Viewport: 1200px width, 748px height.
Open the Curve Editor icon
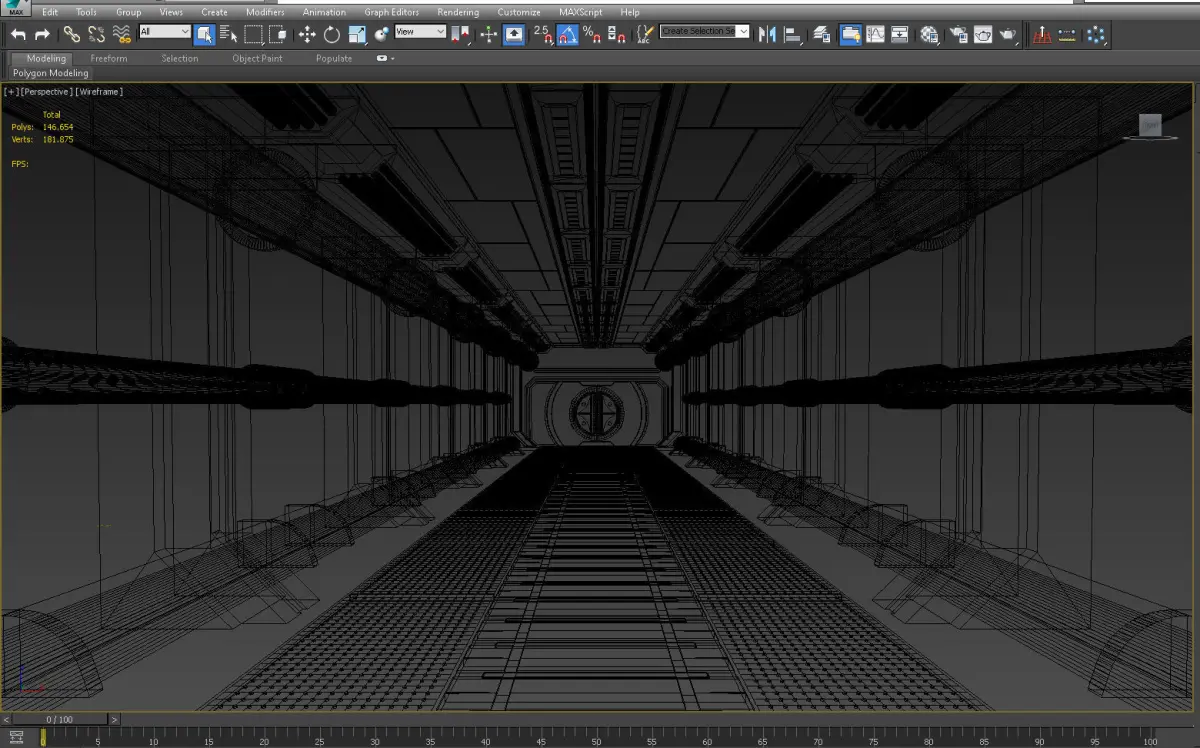click(x=875, y=34)
